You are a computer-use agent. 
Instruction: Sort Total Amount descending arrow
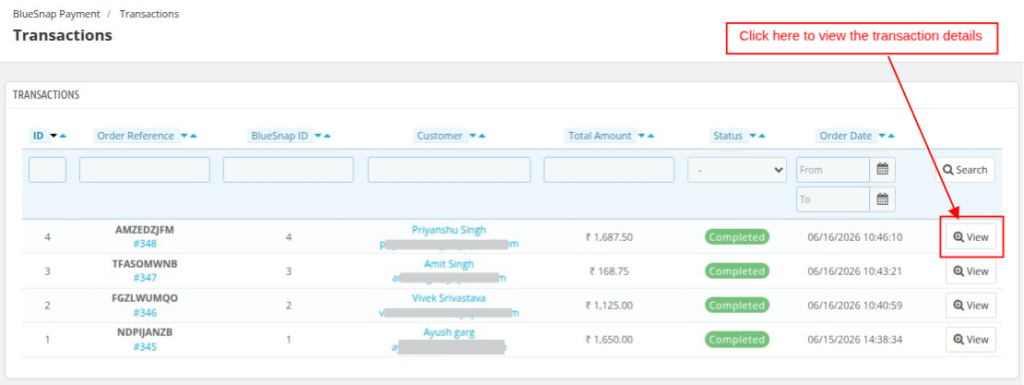click(x=641, y=136)
